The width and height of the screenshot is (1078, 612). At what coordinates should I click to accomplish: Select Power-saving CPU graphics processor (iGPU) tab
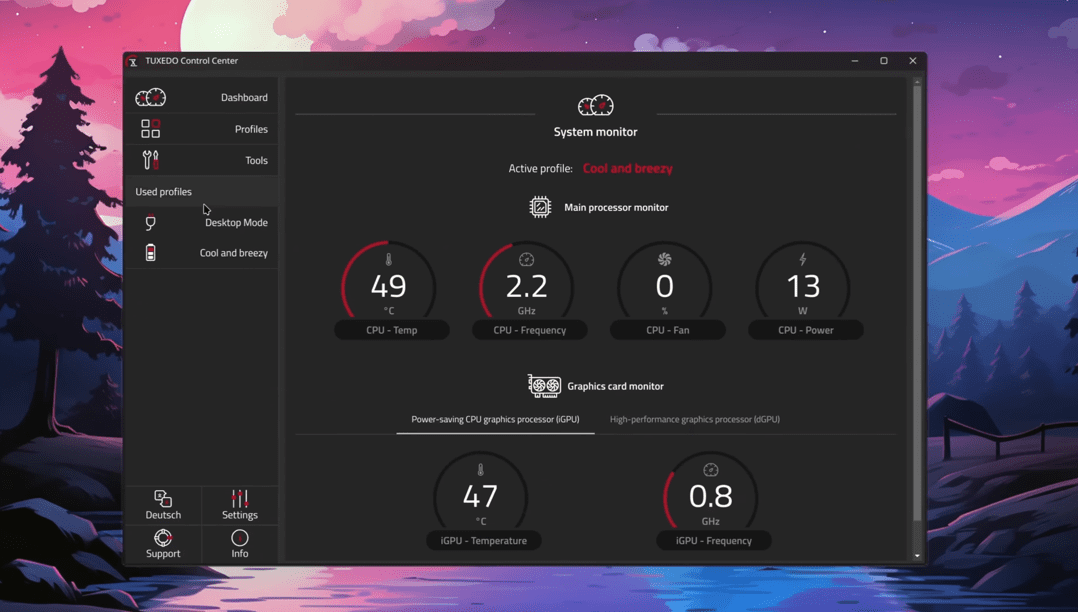(495, 420)
